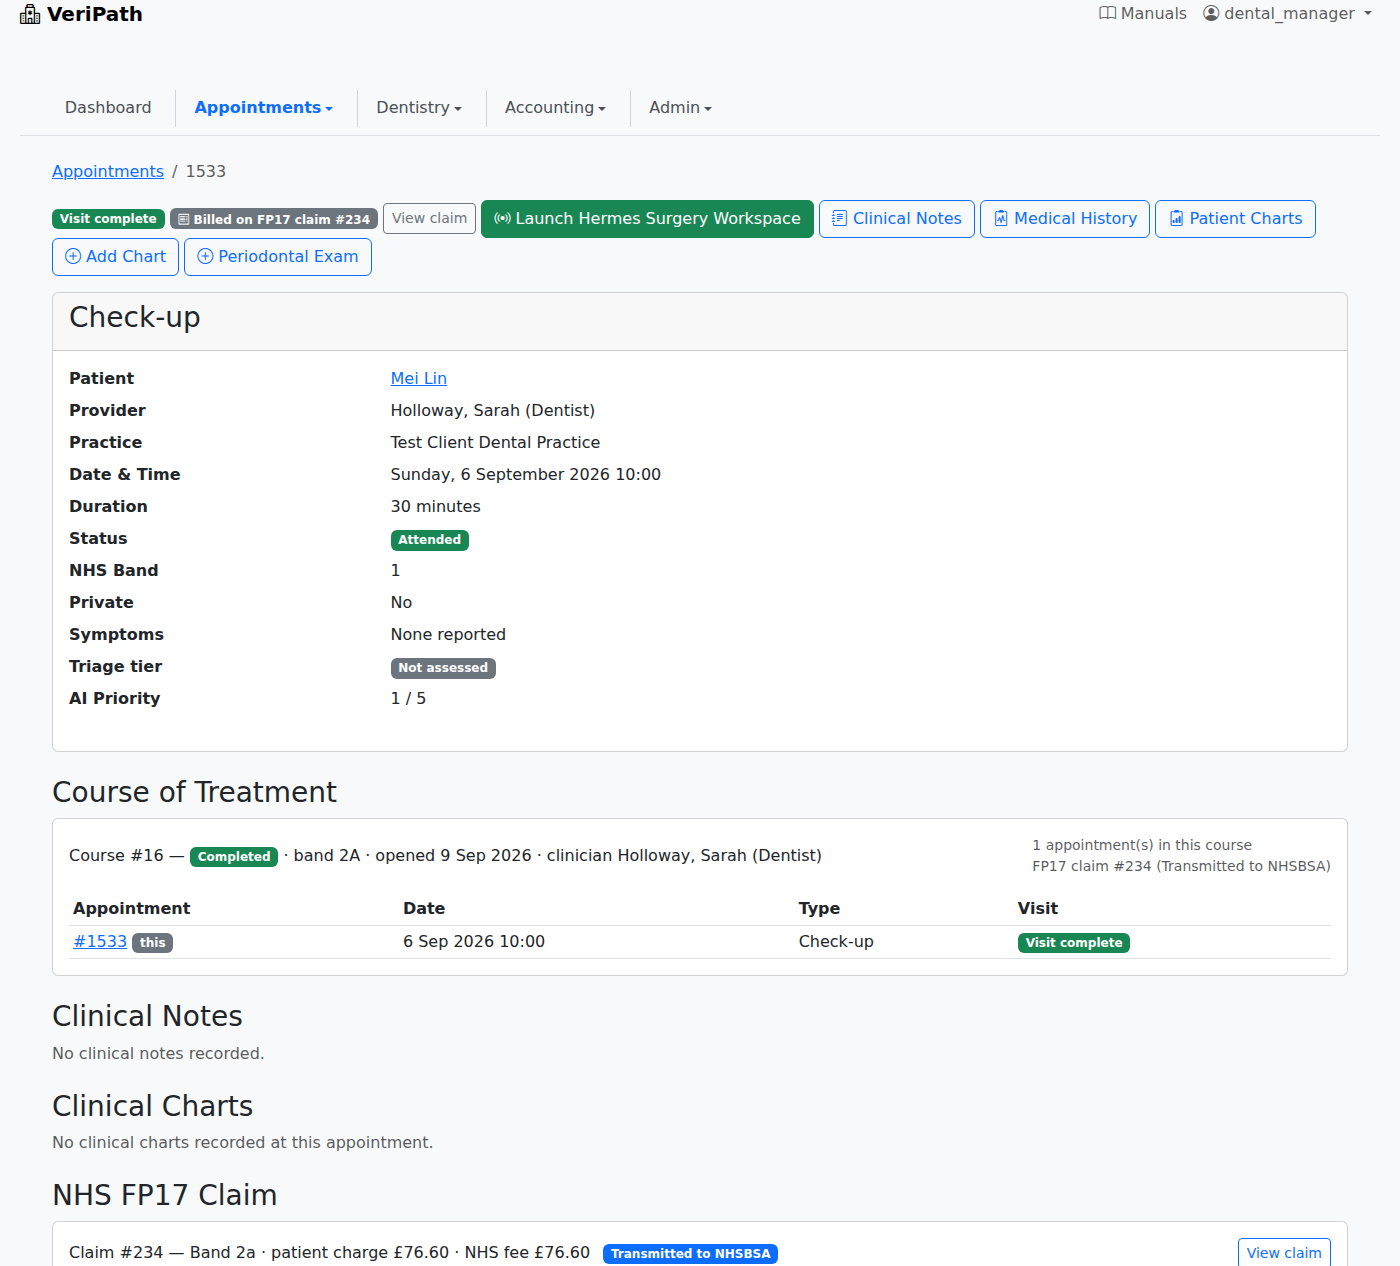Go to the Dashboard tab
Screen dimensions: 1400x1266
tap(108, 107)
